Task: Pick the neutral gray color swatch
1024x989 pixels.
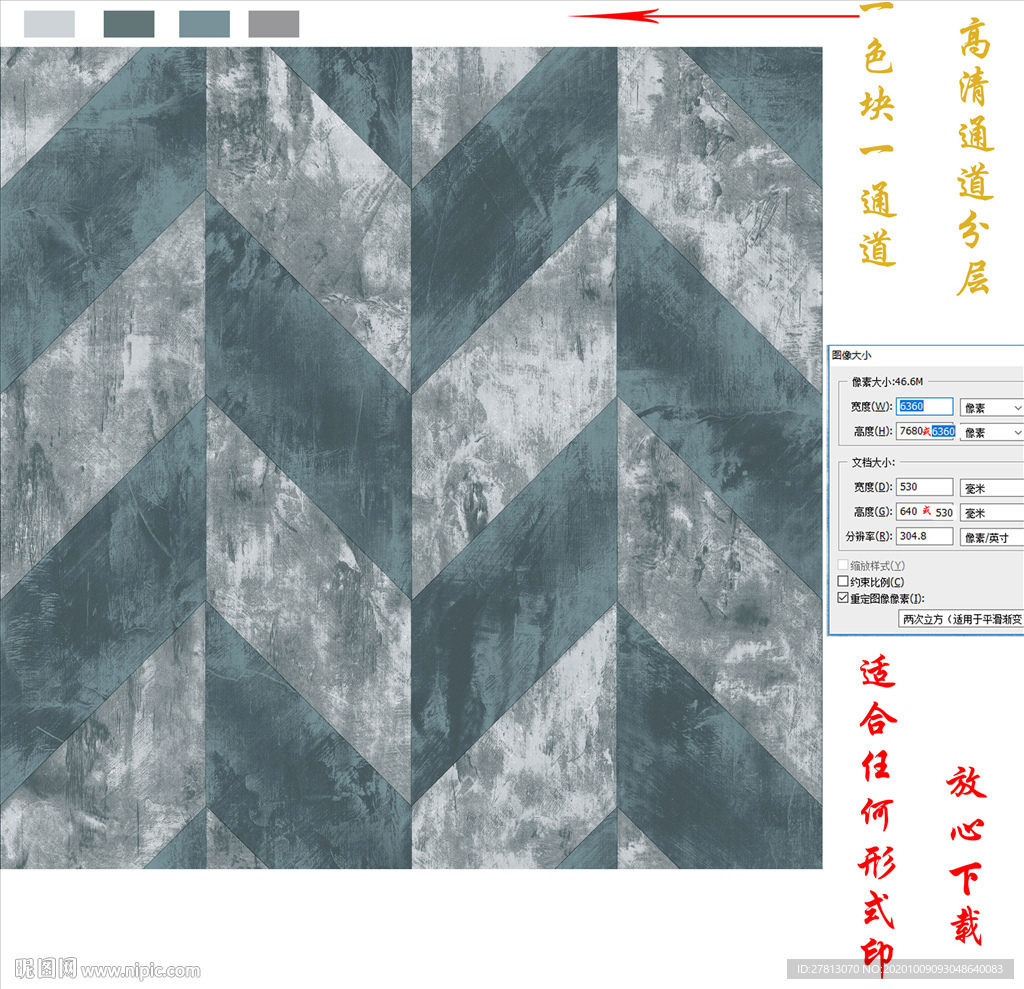Action: pos(274,24)
